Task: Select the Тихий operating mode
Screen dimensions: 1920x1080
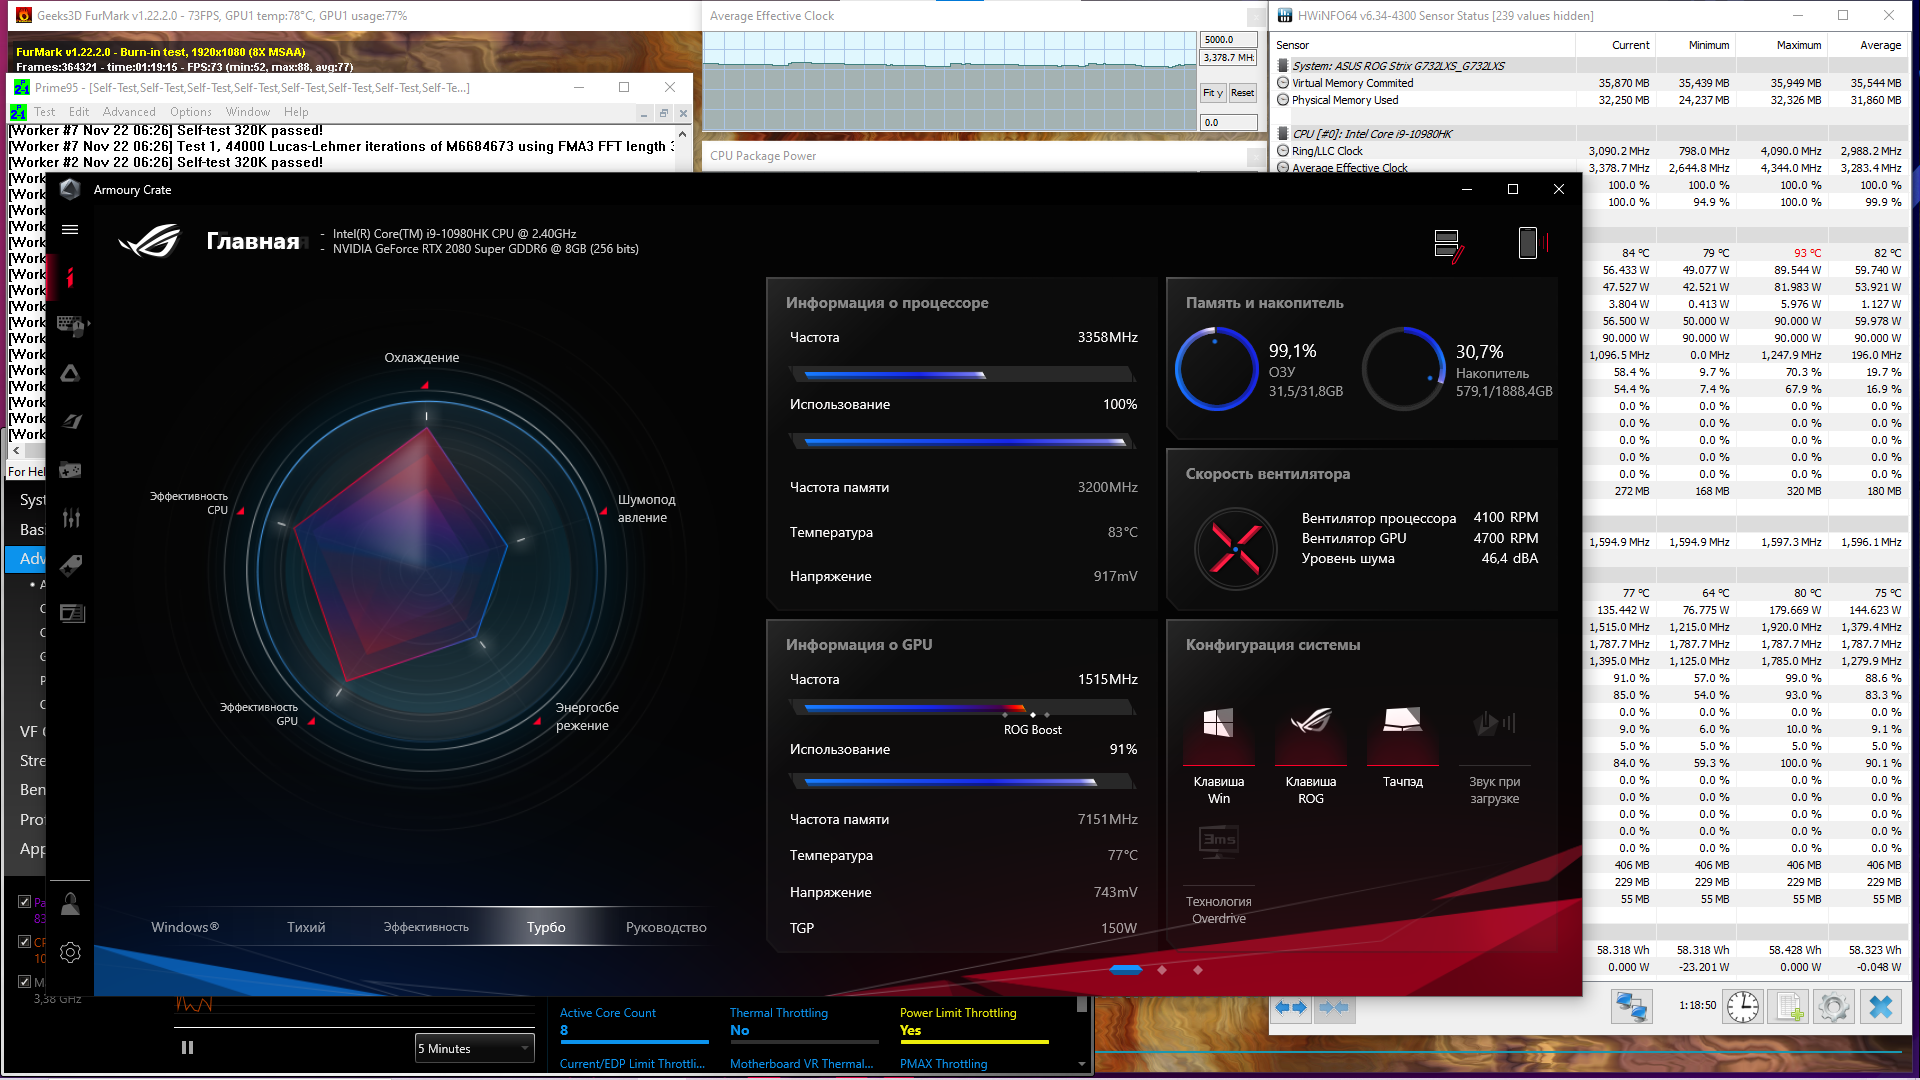Action: point(306,927)
